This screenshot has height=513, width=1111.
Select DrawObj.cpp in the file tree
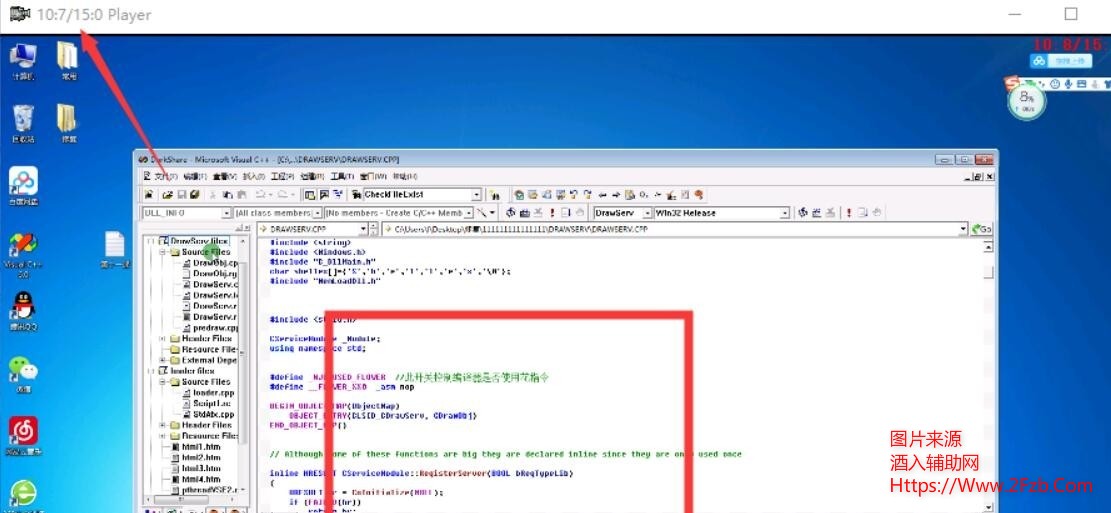pos(215,263)
